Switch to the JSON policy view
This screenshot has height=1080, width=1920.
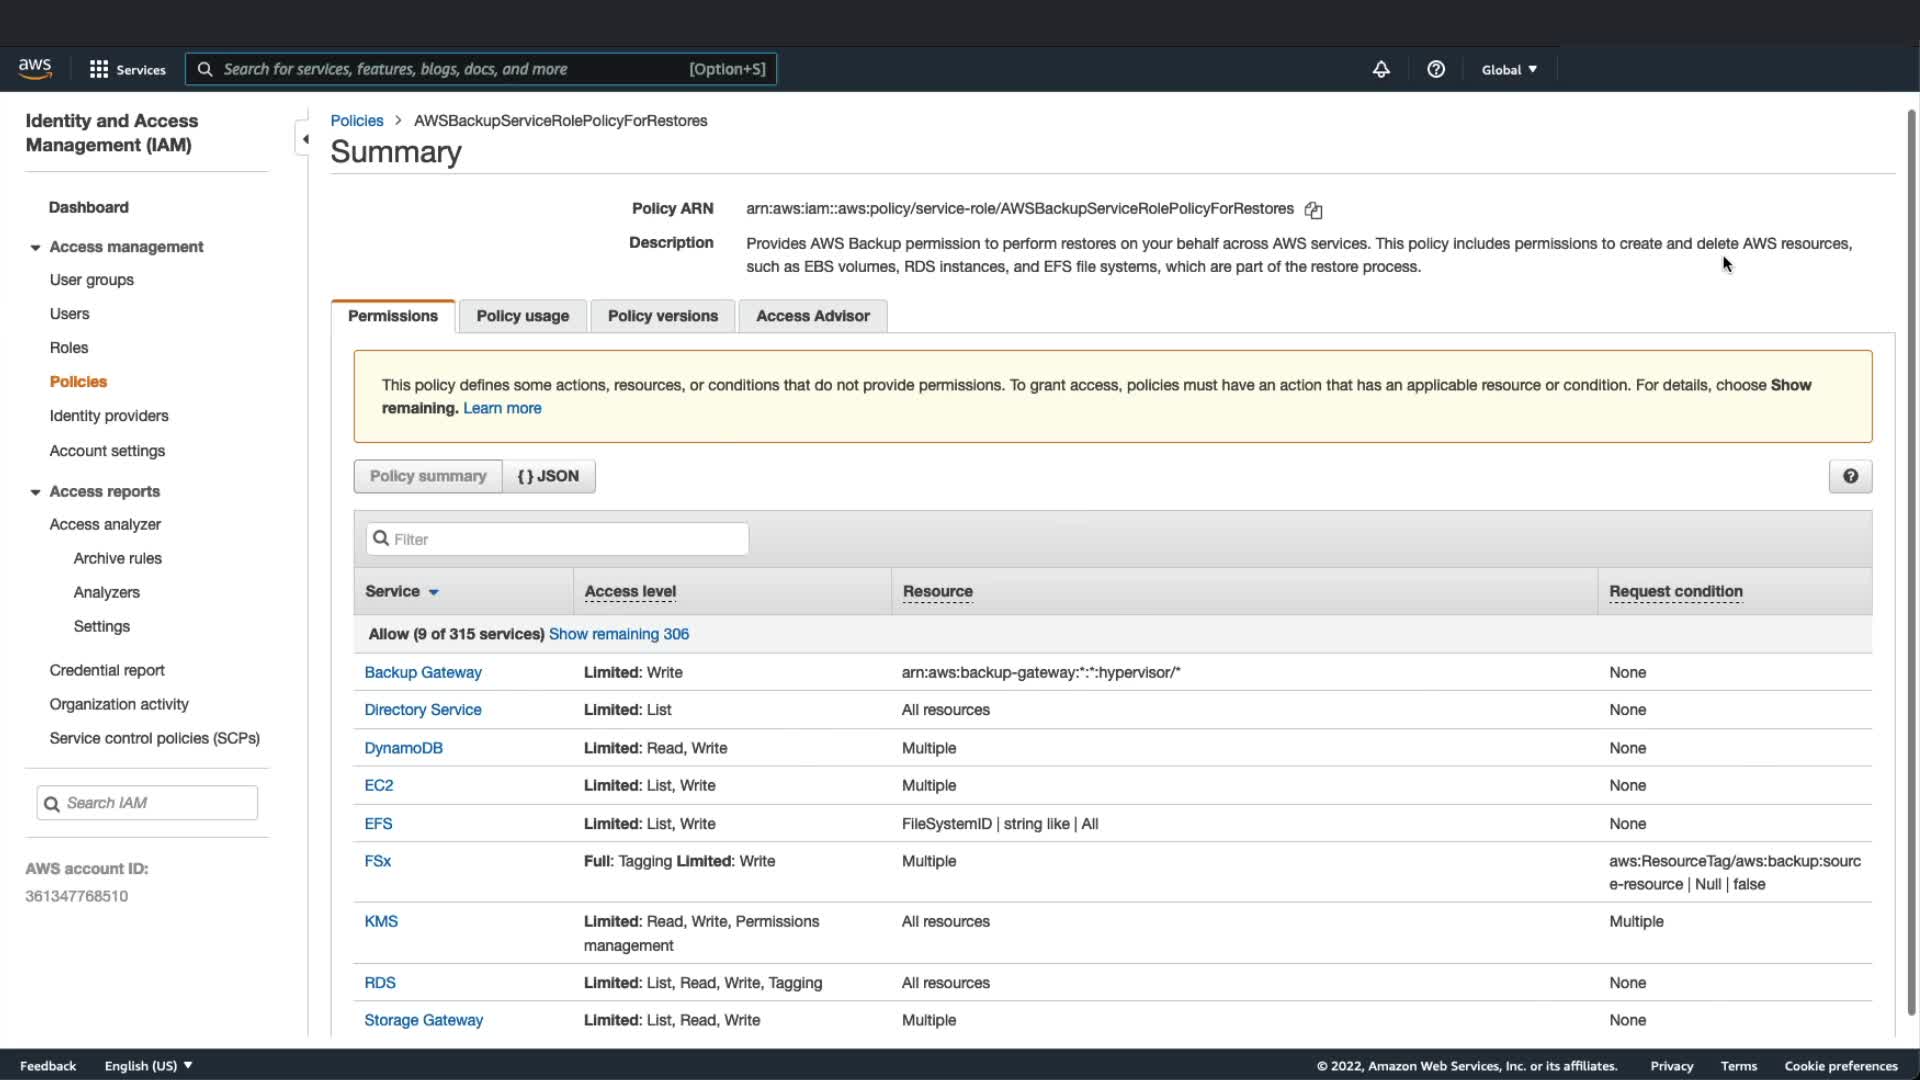pos(548,476)
